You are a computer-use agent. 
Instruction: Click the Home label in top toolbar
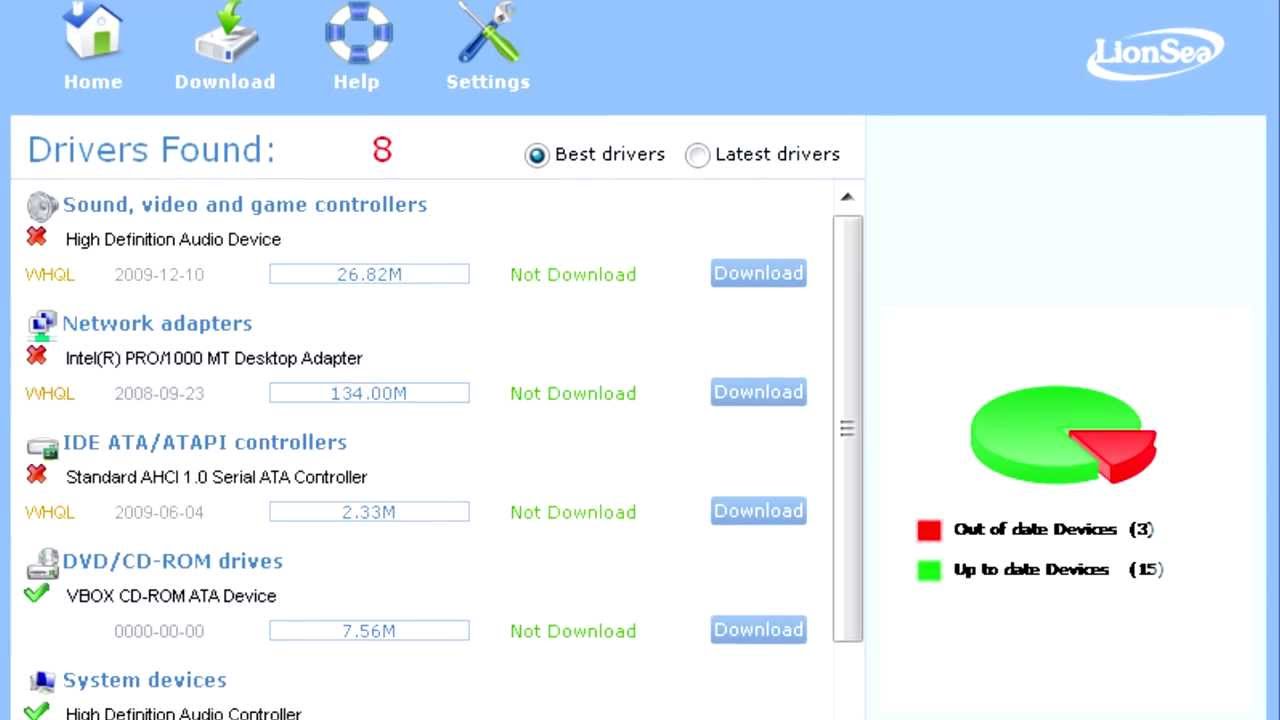(x=93, y=82)
